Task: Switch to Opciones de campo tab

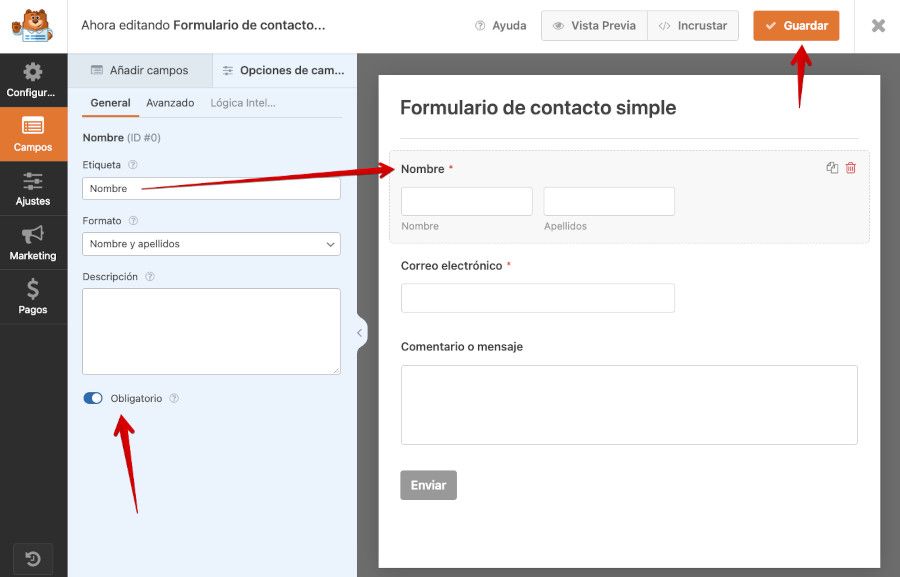Action: pos(285,70)
